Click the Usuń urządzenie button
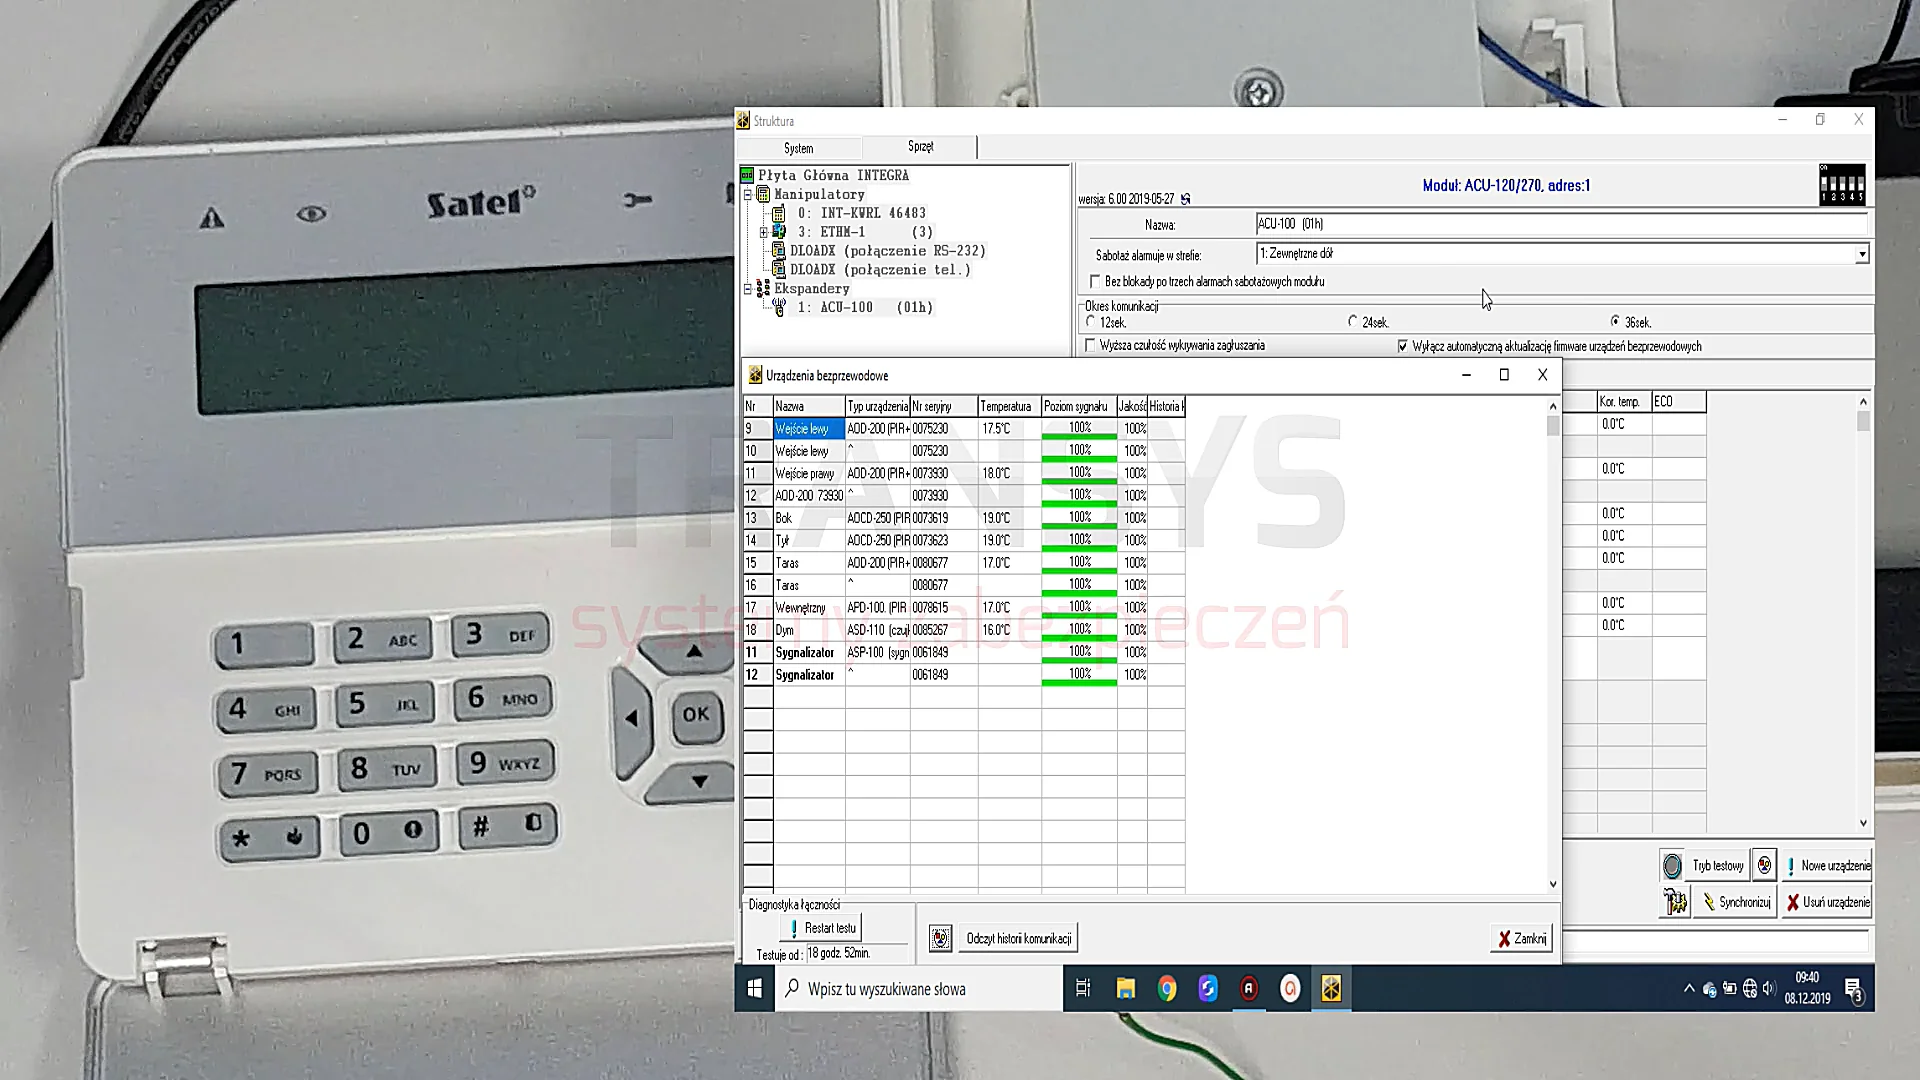The image size is (1920, 1080). [1827, 902]
